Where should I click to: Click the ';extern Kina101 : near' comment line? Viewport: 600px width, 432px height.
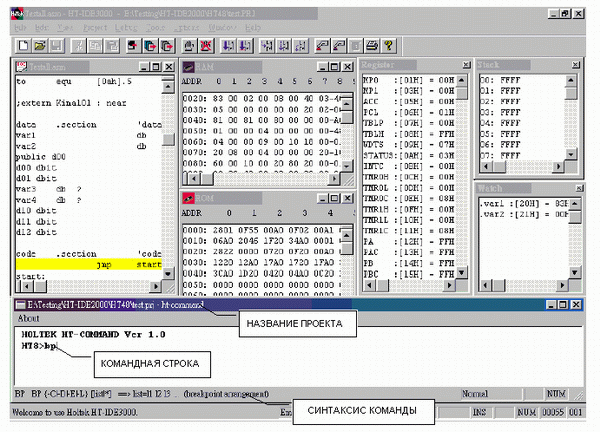tap(71, 103)
